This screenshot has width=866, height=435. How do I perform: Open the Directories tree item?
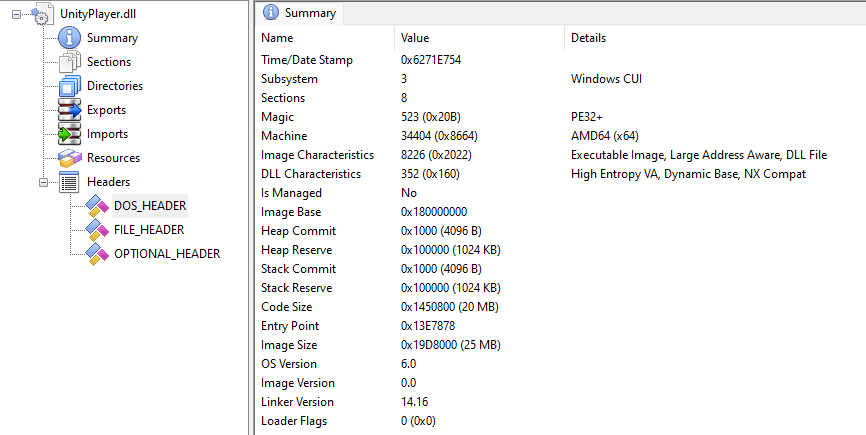pos(115,86)
